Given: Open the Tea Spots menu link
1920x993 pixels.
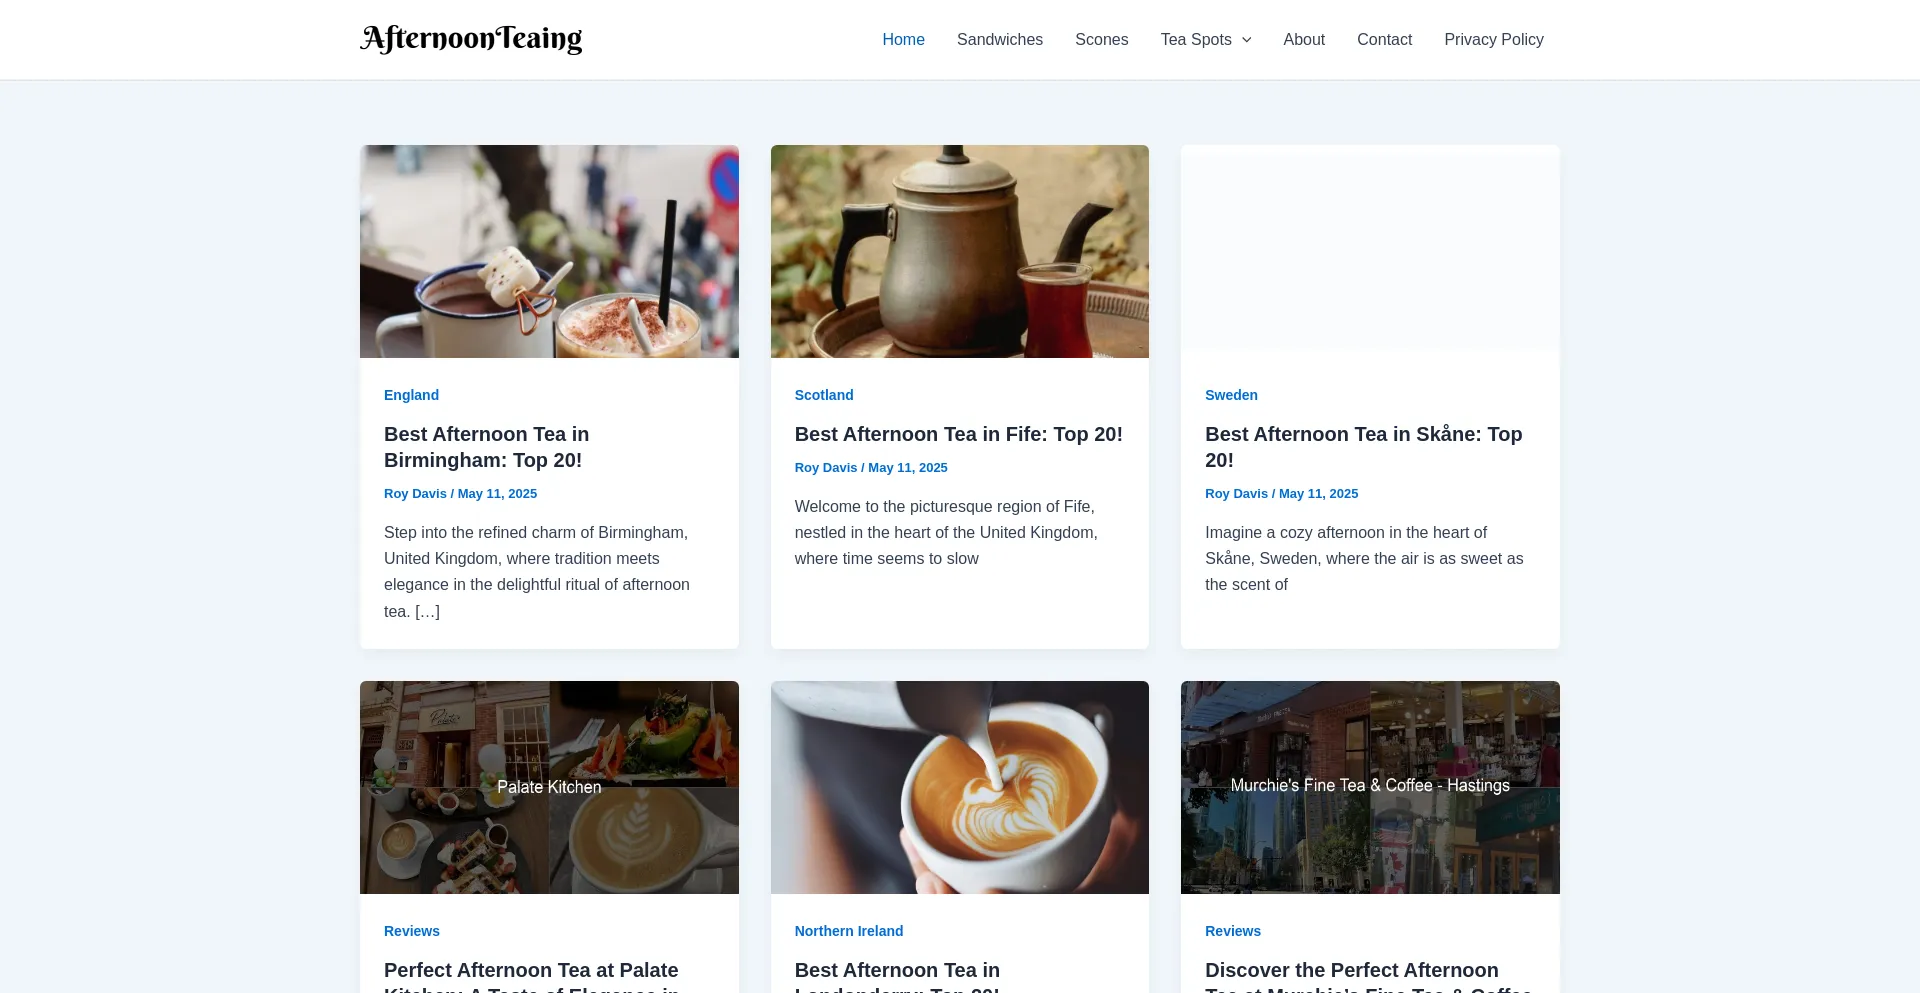Looking at the screenshot, I should [x=1196, y=39].
